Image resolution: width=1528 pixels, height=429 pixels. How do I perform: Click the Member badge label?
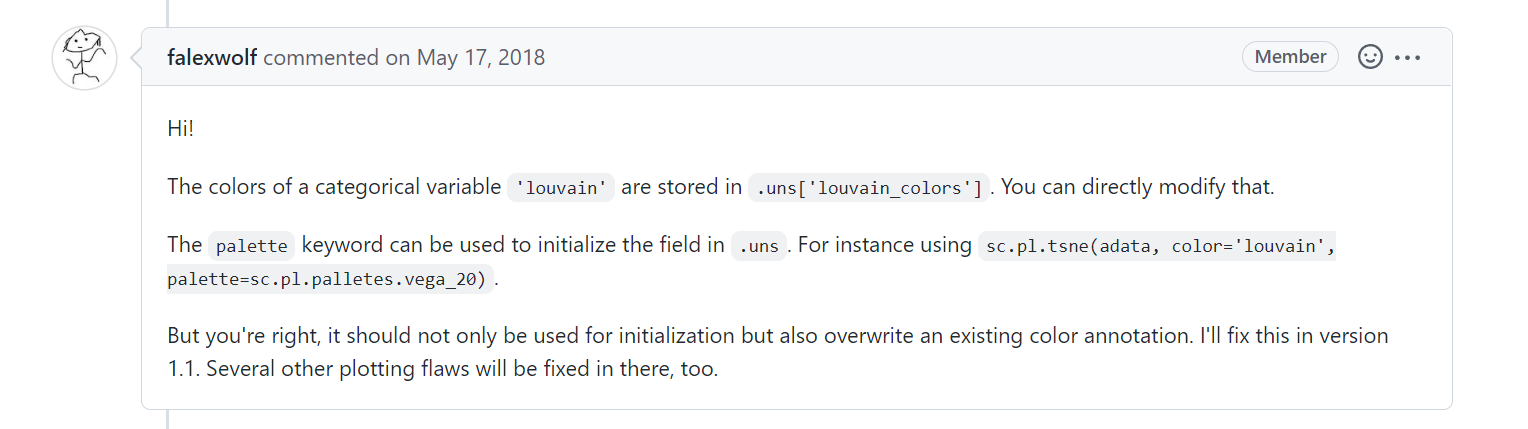tap(1290, 57)
